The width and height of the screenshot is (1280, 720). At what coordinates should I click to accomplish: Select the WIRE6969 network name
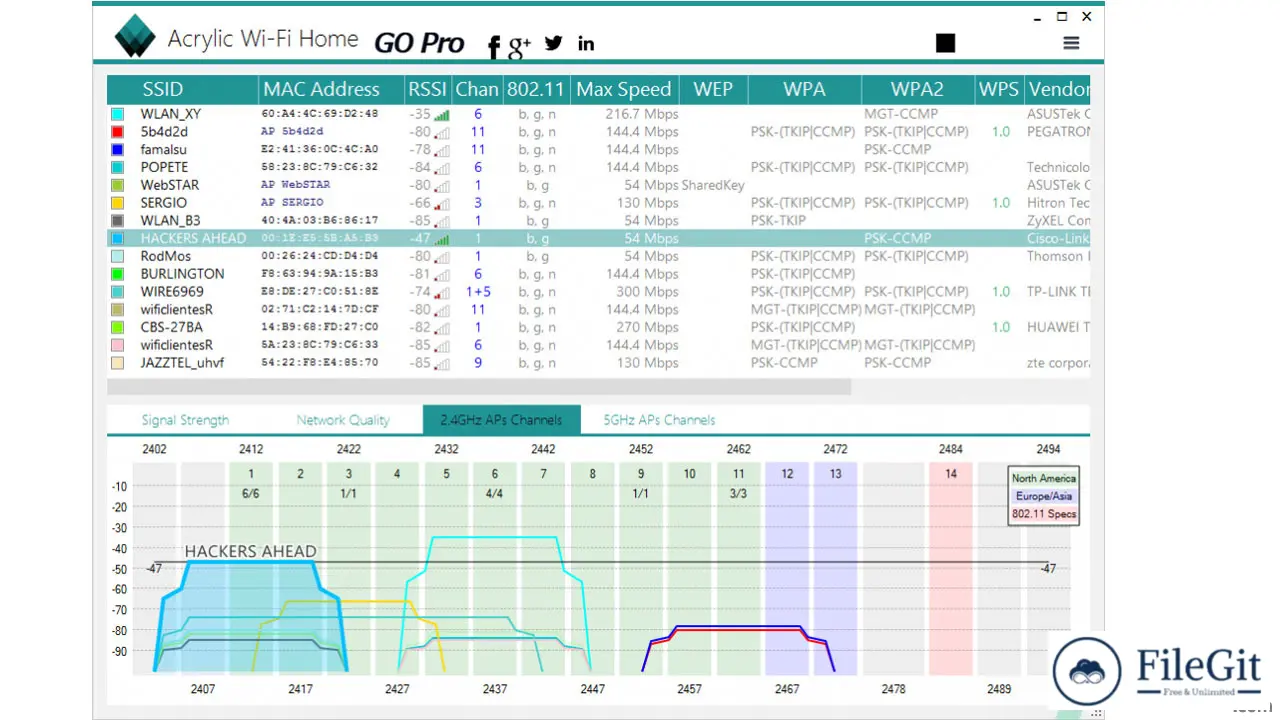(172, 292)
